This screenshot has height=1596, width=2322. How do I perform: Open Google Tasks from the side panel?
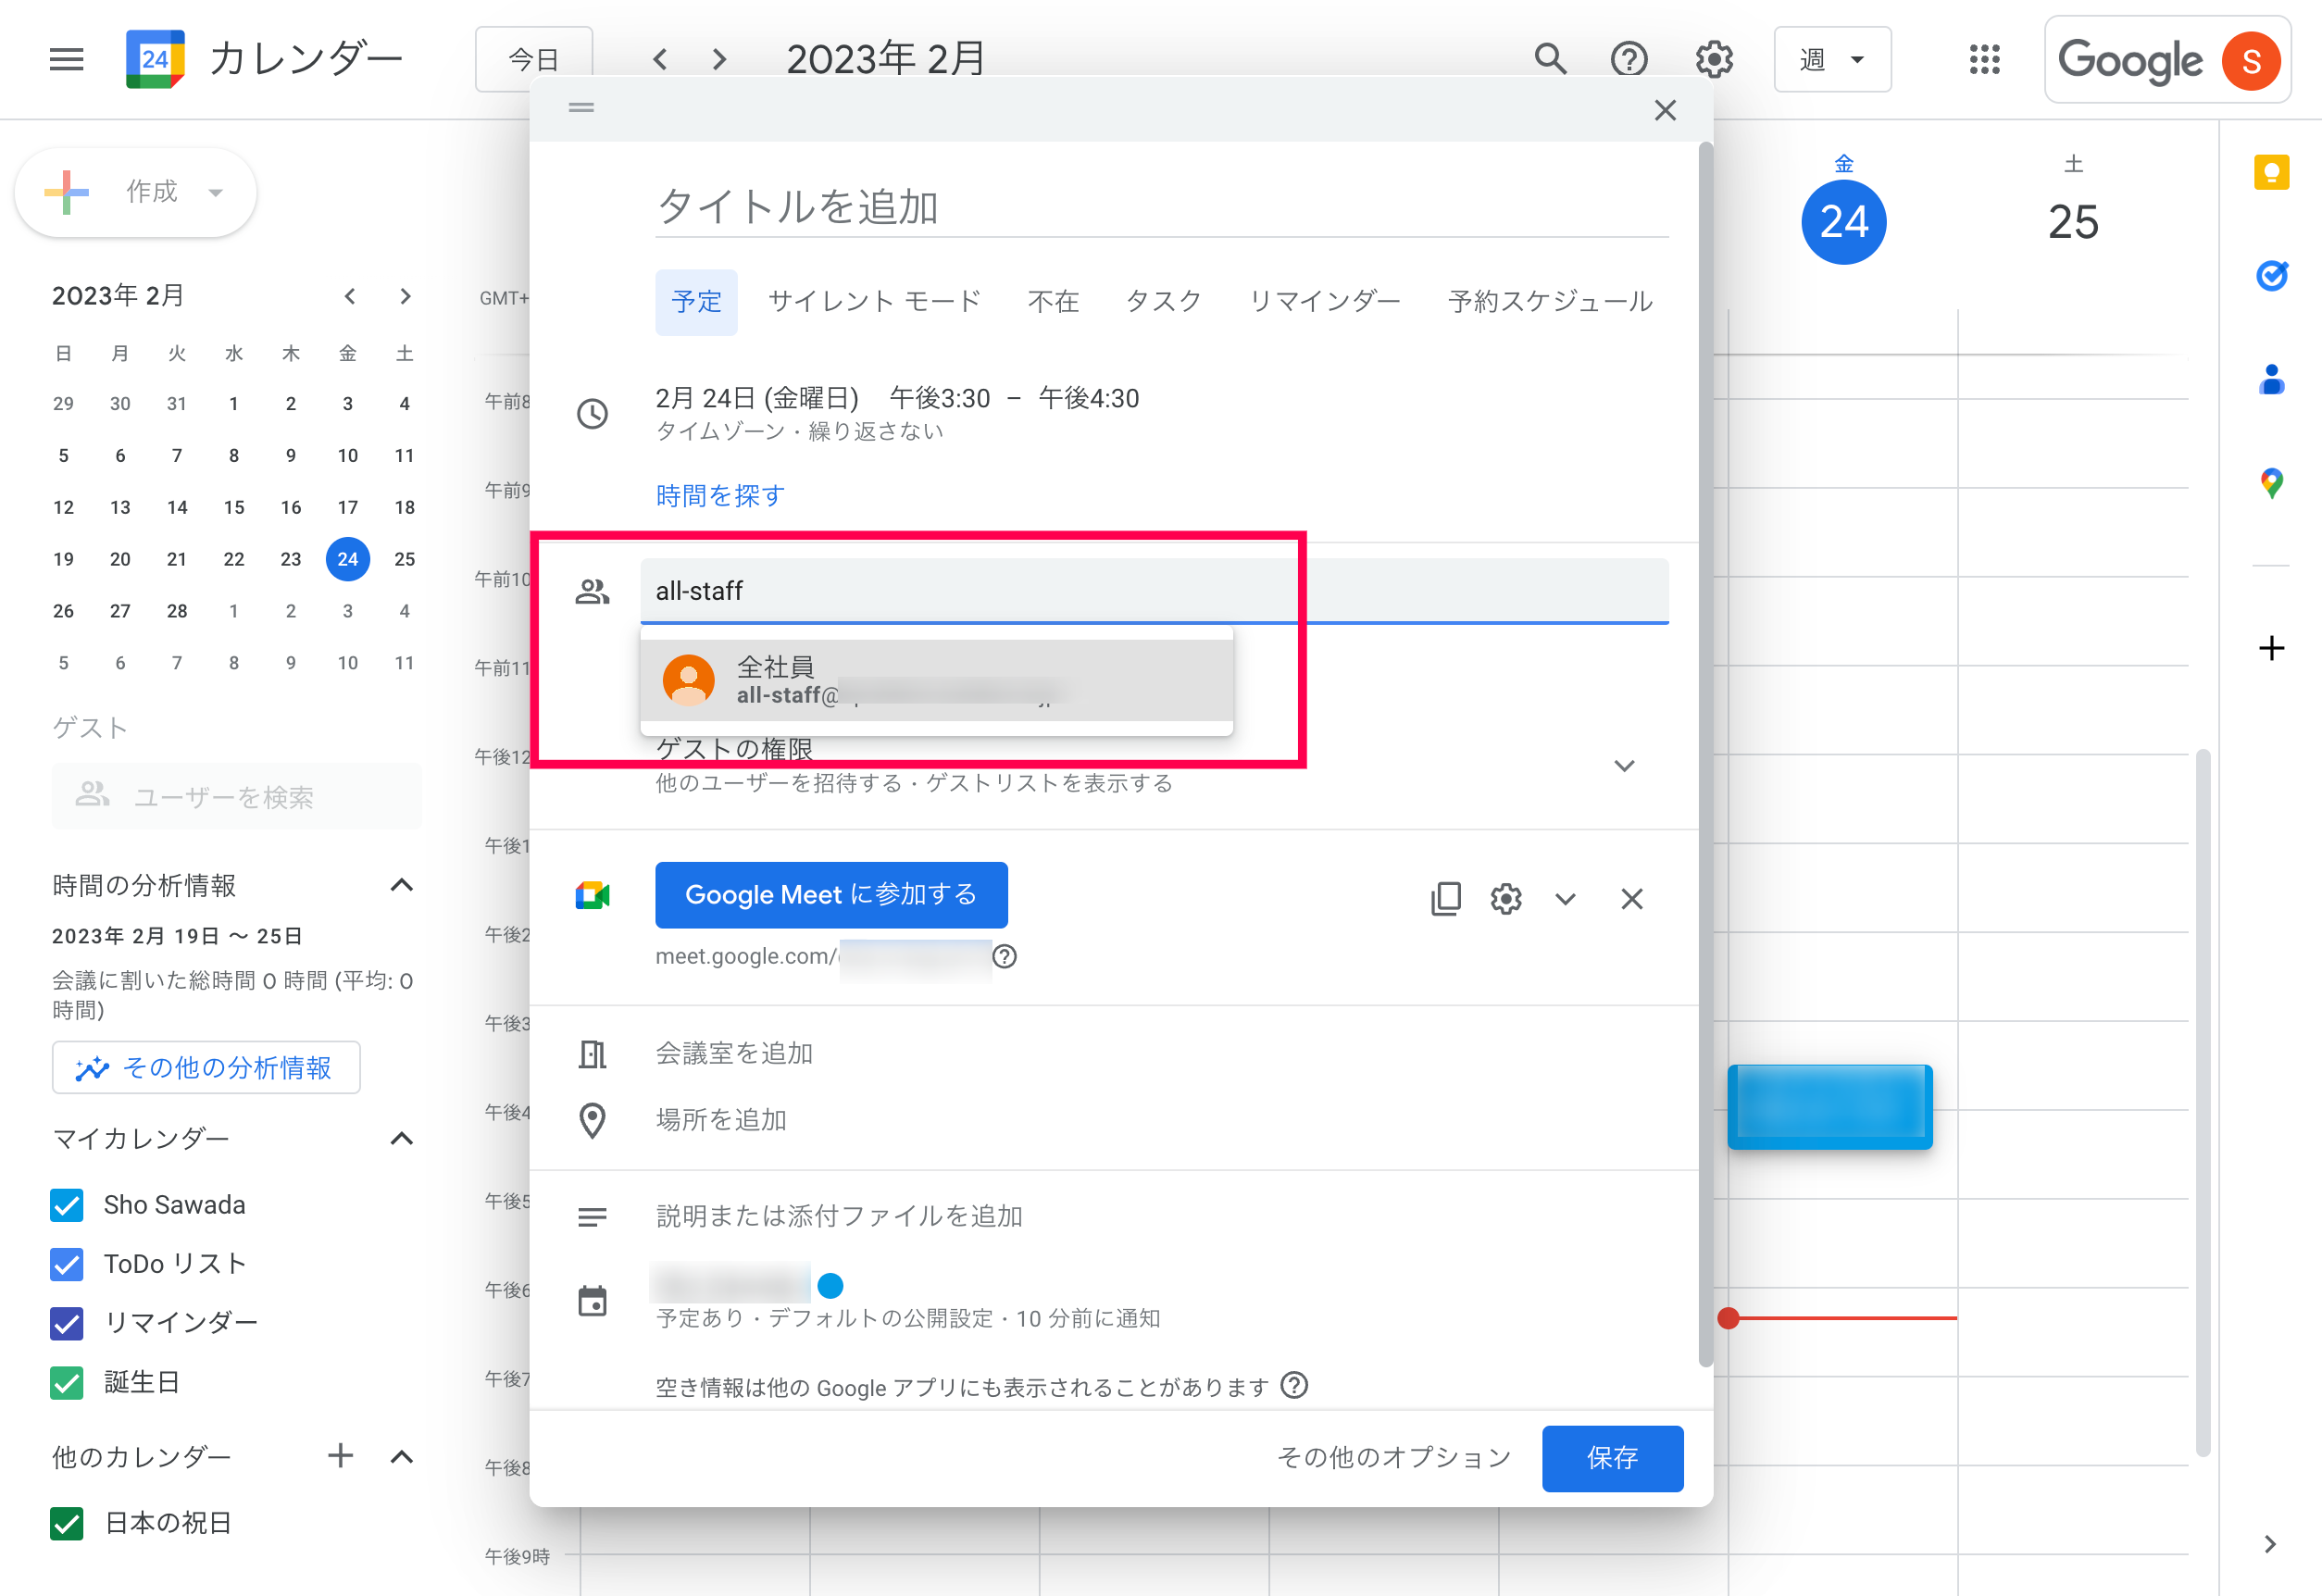tap(2271, 275)
